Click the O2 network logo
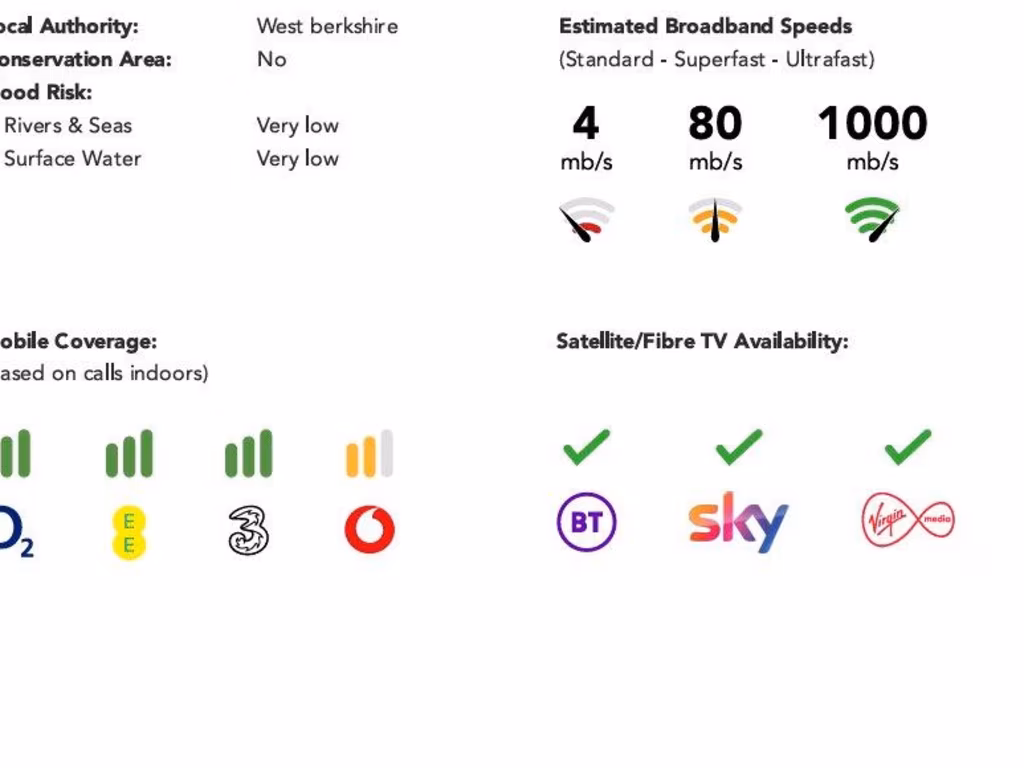Image resolution: width=1024 pixels, height=768 pixels. (14, 531)
